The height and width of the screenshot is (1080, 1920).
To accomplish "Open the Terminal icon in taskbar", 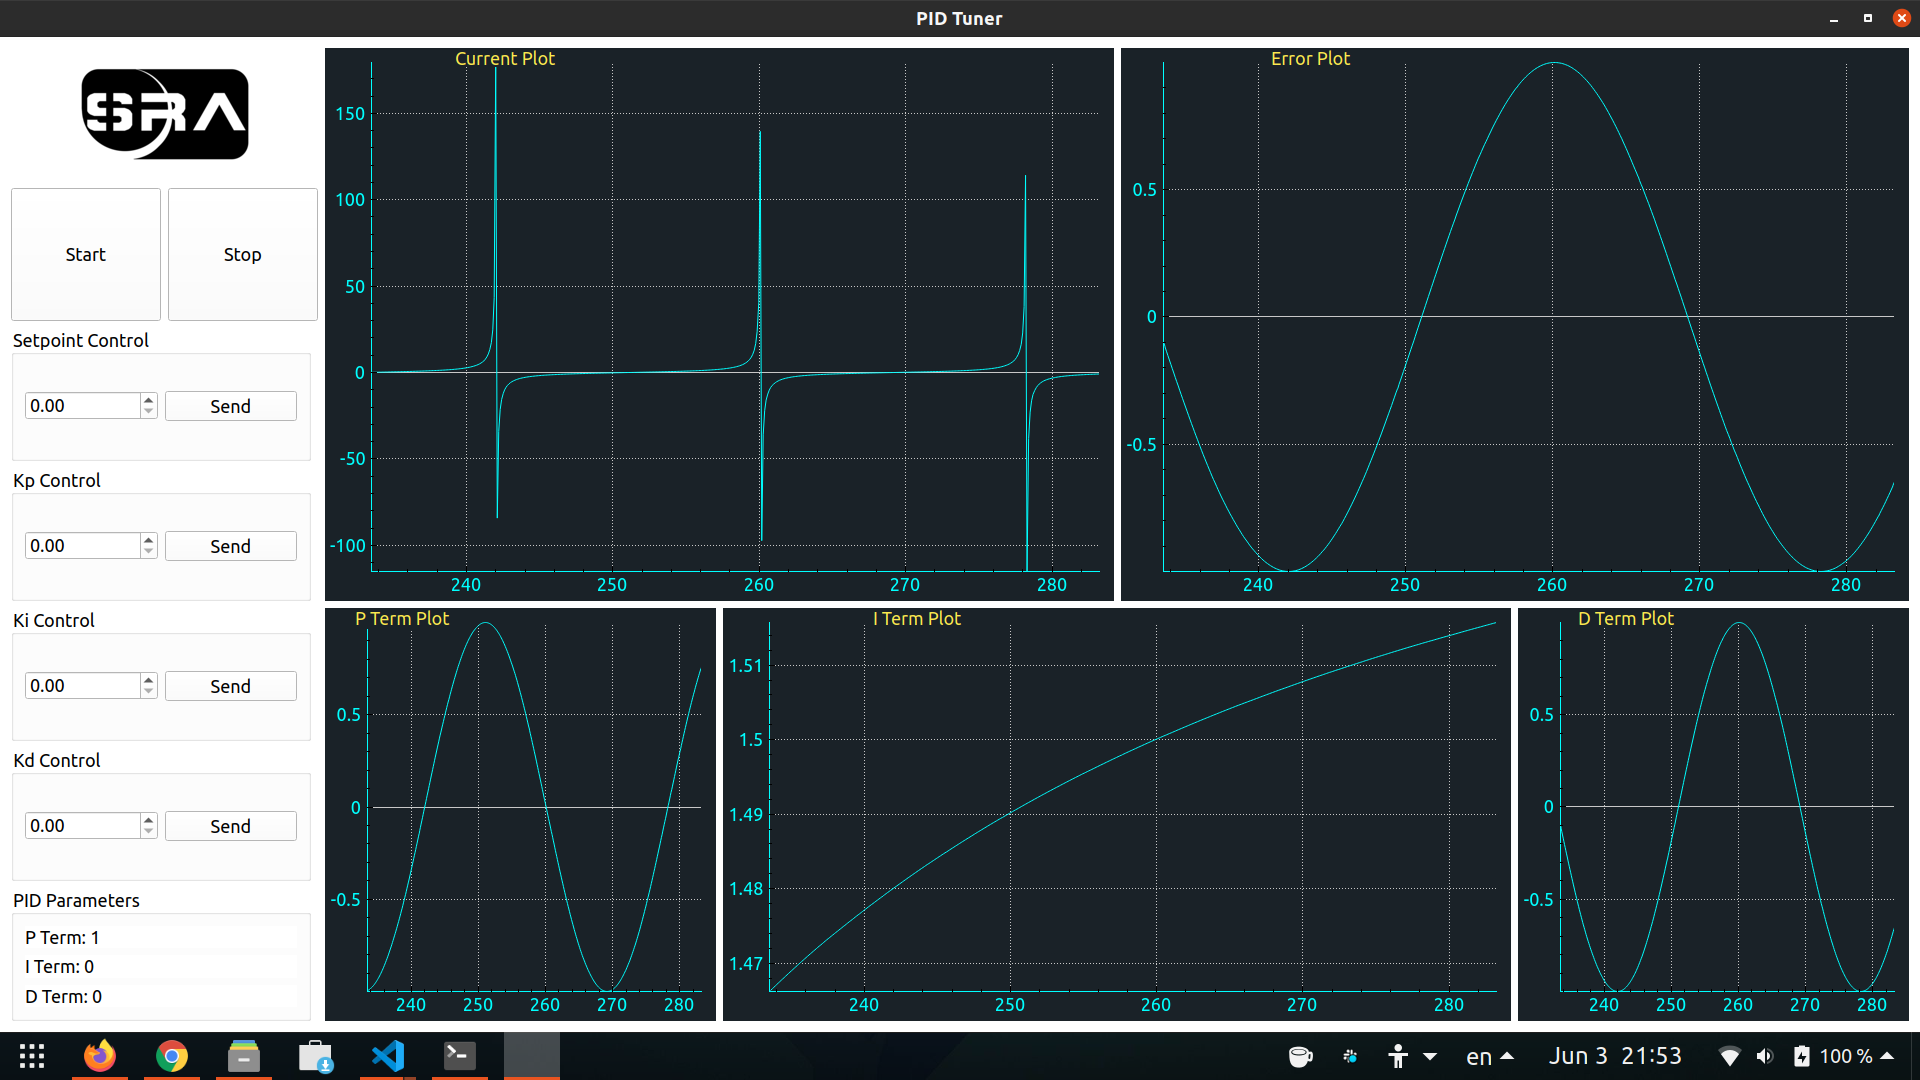I will (459, 1056).
